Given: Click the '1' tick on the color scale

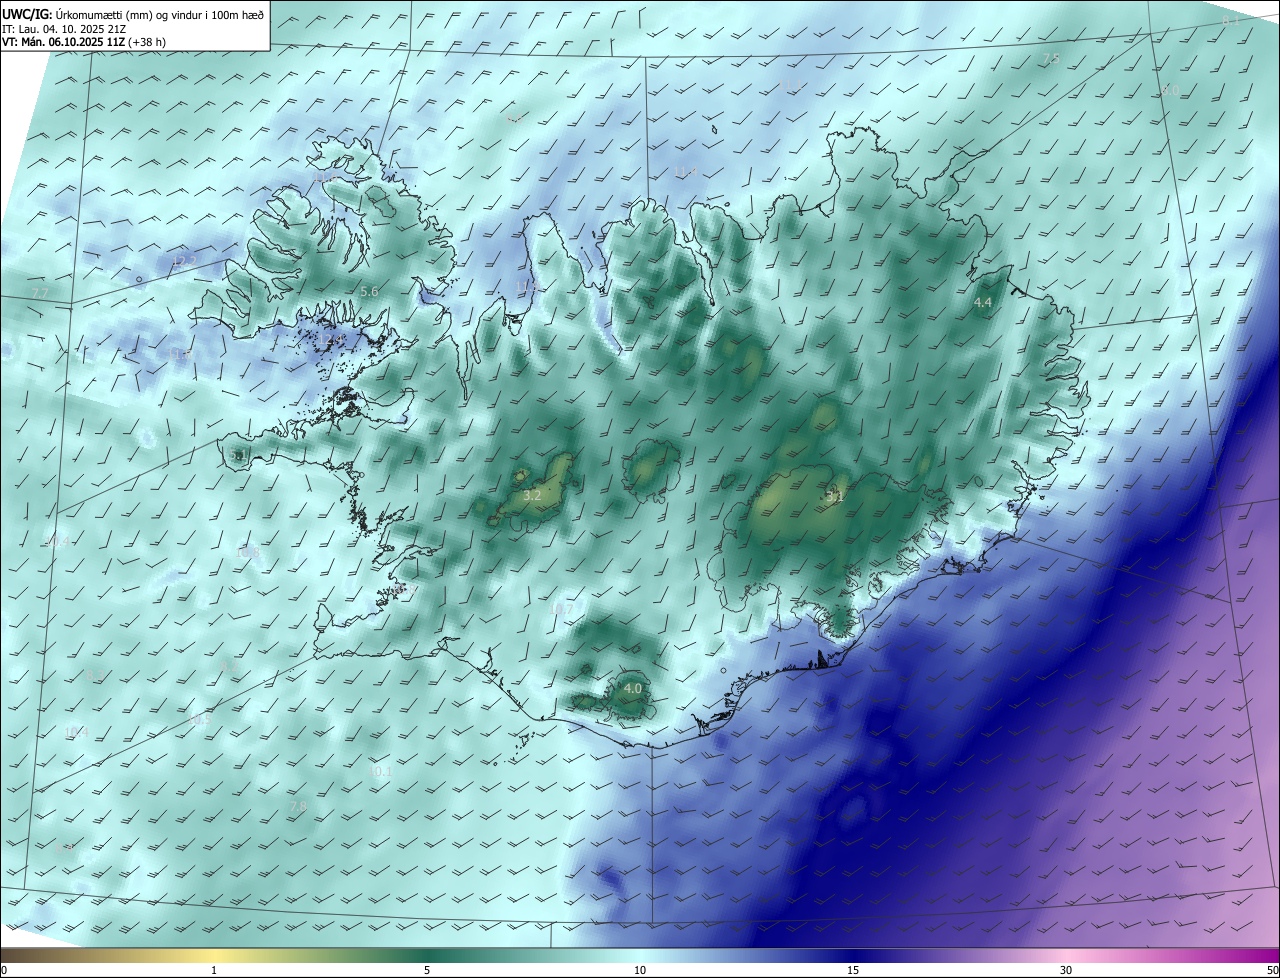Looking at the screenshot, I should point(214,970).
